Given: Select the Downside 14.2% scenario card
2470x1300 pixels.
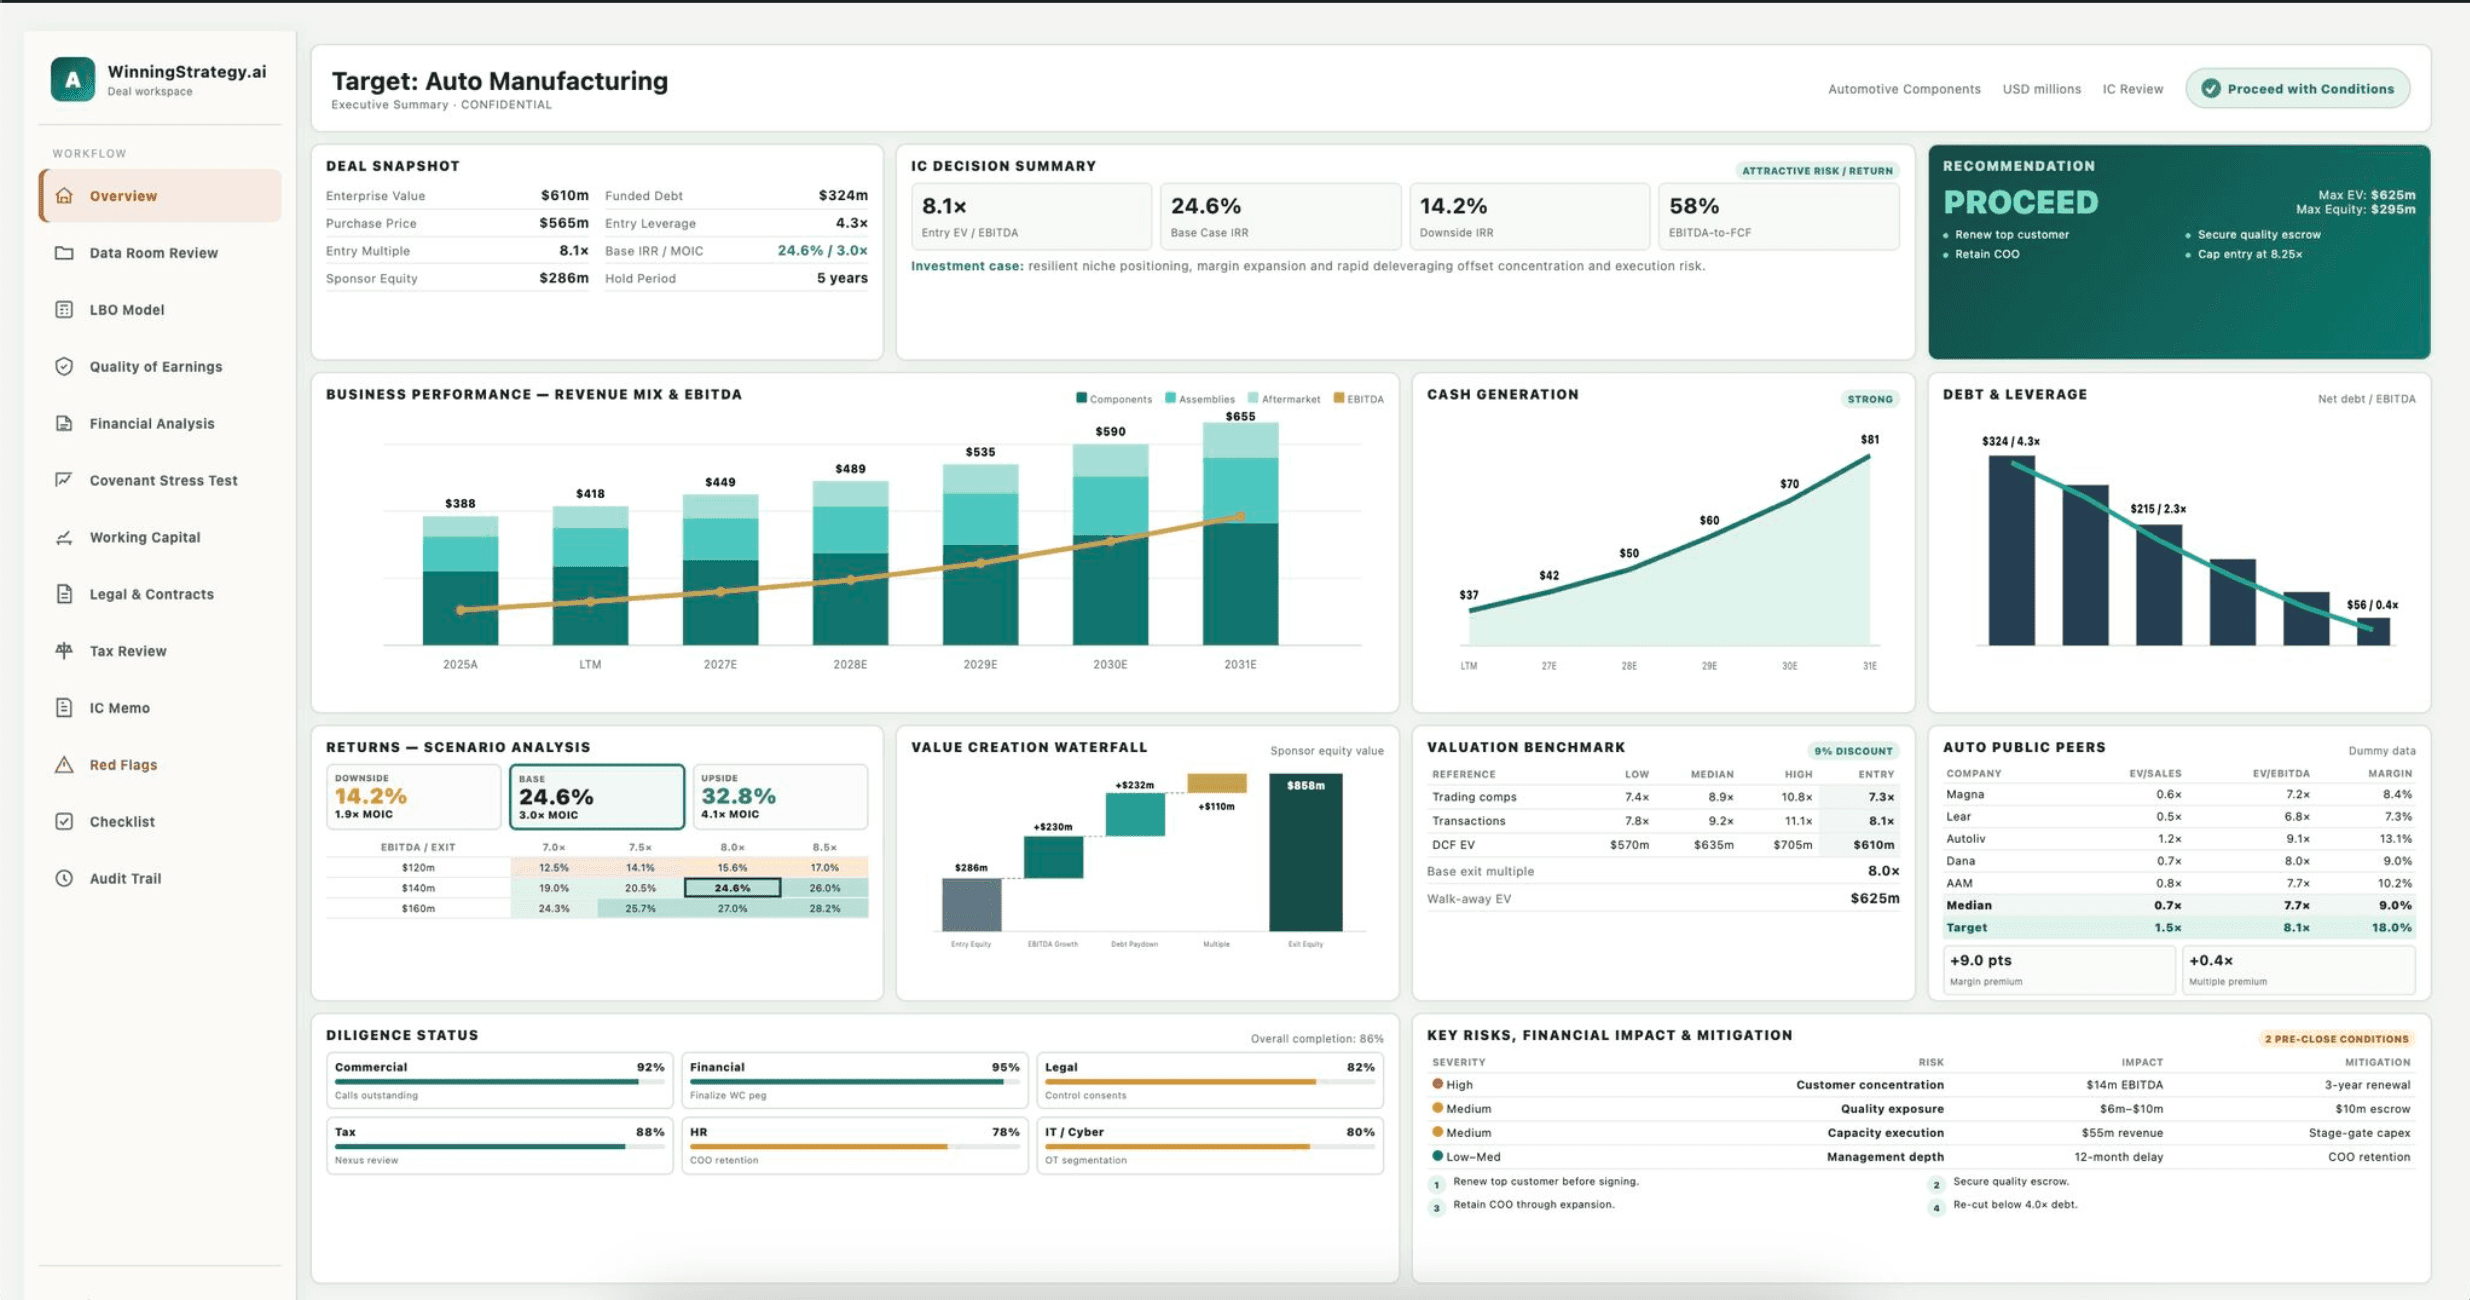Looking at the screenshot, I should pos(413,796).
